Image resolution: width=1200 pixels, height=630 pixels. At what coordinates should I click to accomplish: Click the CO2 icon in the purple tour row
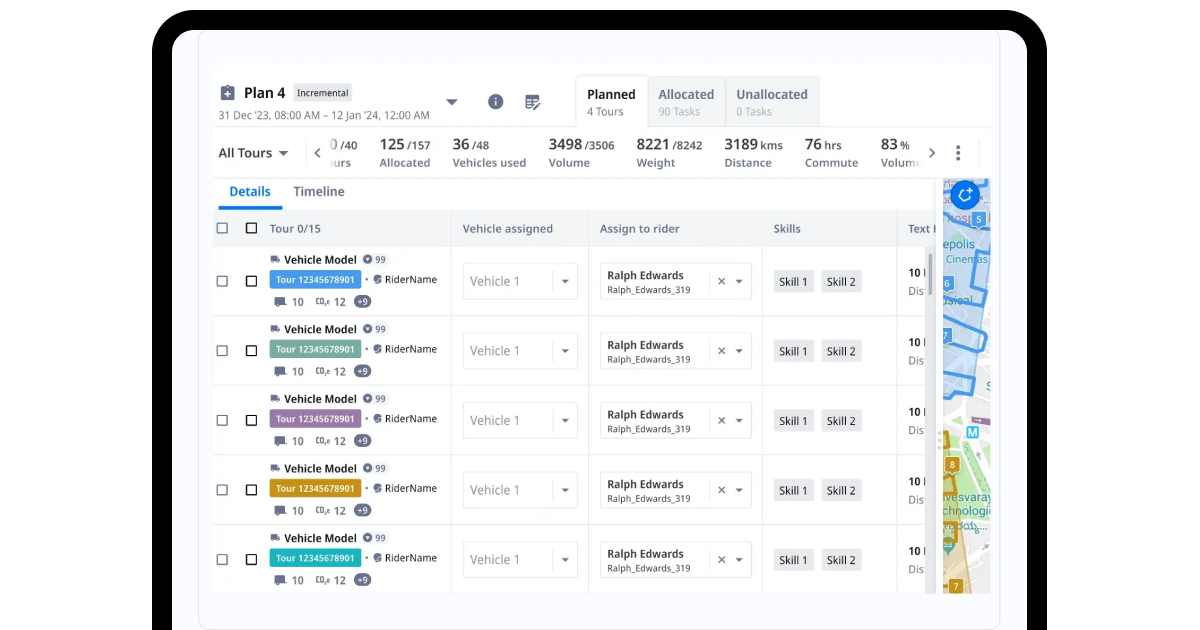[322, 441]
